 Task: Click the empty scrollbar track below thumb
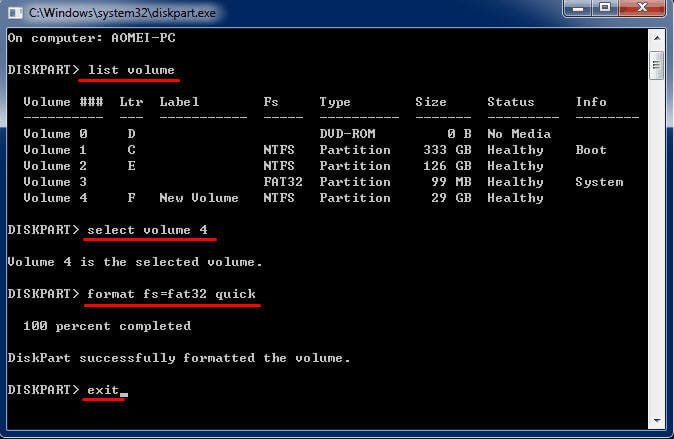point(657,250)
